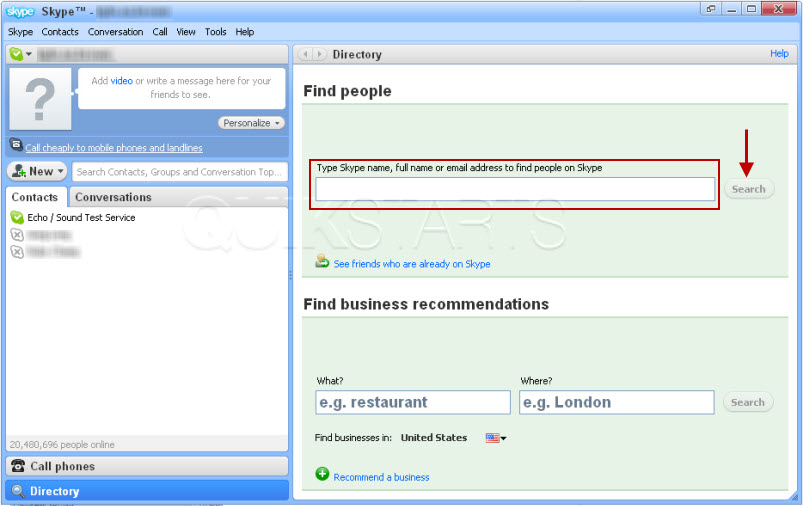Image resolution: width=804 pixels, height=506 pixels.
Task: Open the New contact dropdown button
Action: coord(38,171)
